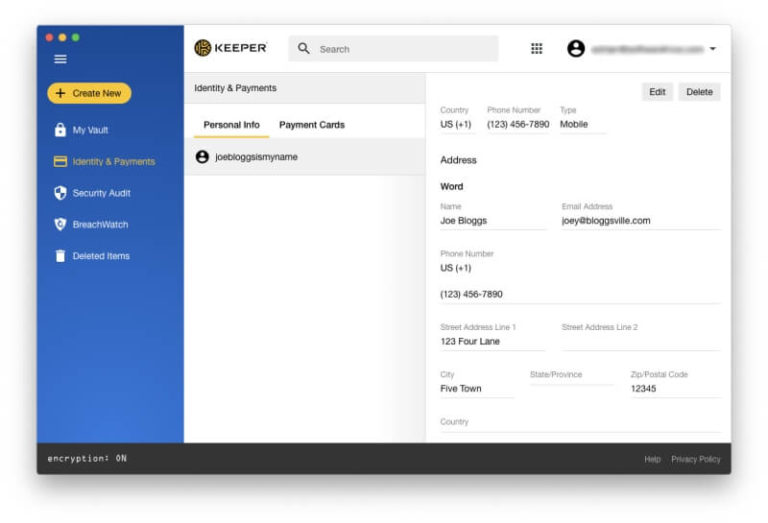Viewport: 768px width, 523px height.
Task: Switch to the Payment Cards tab
Action: (312, 125)
